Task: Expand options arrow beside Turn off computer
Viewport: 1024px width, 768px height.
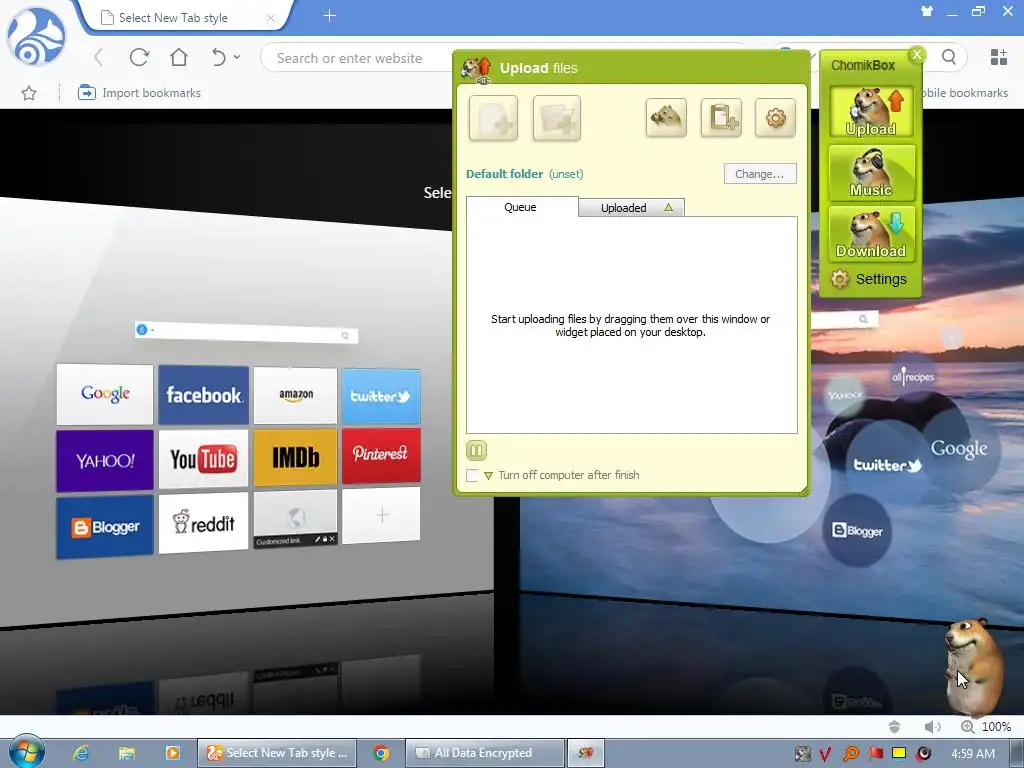Action: [x=488, y=475]
